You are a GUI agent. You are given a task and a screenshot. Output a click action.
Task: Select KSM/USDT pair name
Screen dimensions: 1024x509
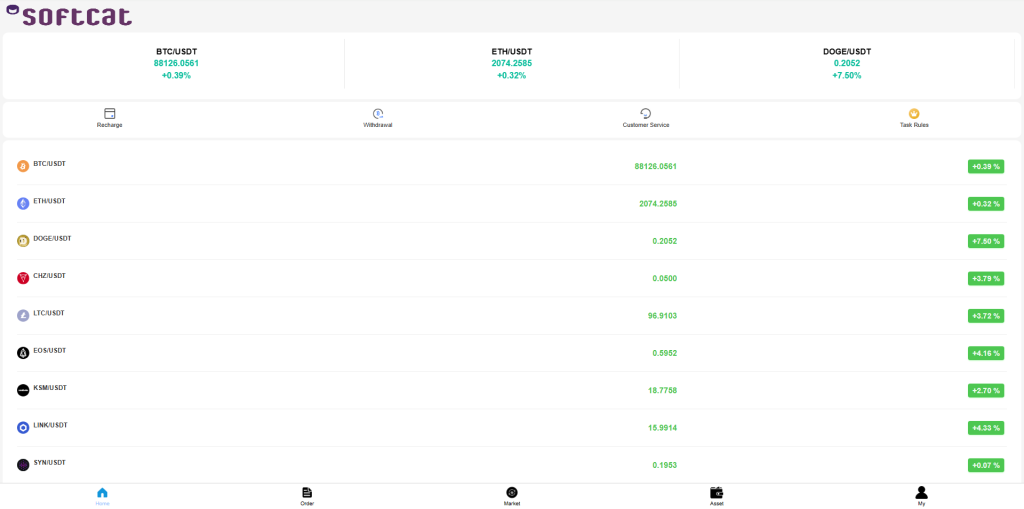[x=50, y=387]
